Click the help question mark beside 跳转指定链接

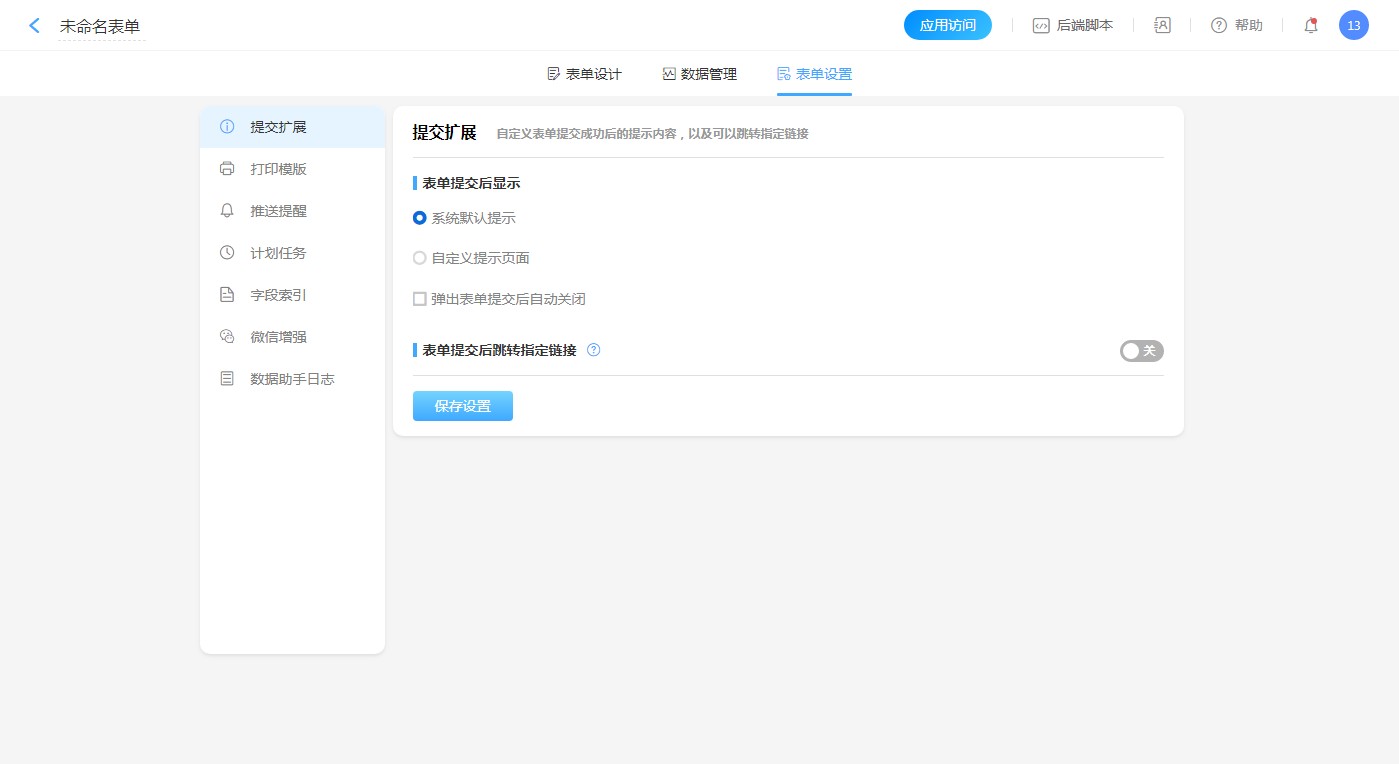[594, 350]
